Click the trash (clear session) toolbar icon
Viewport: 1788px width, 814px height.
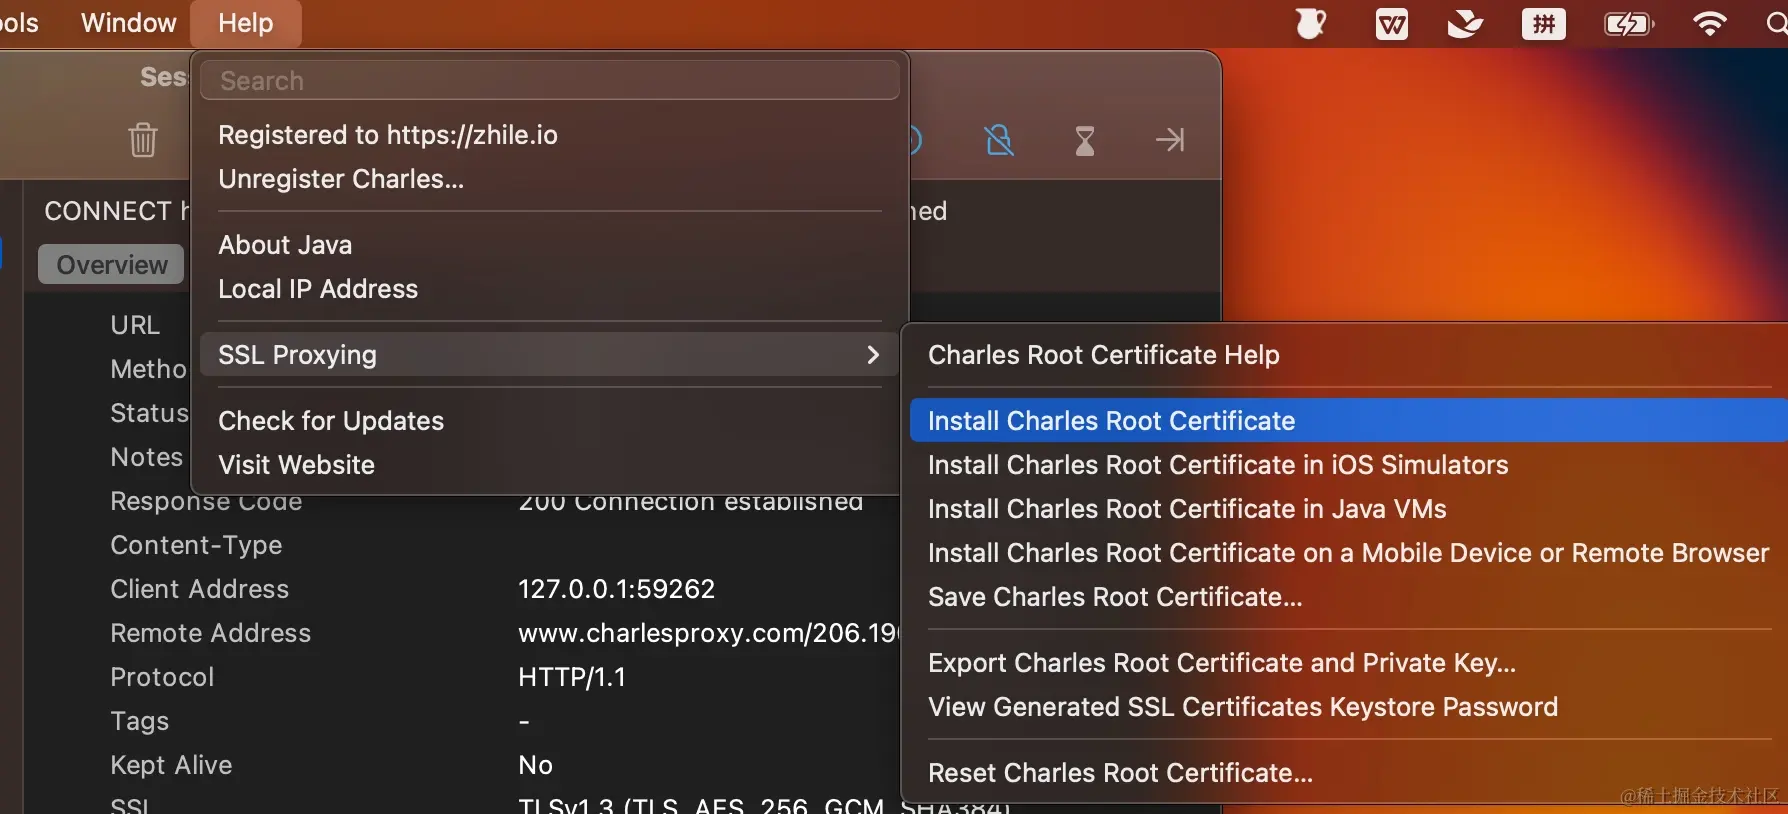[143, 139]
